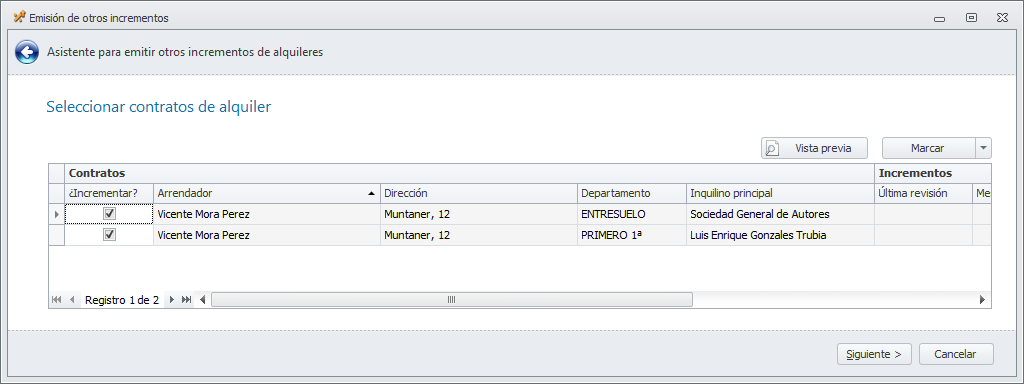Click Vicente Mora Perez in the PRIMERO 1ª row
The height and width of the screenshot is (384, 1024).
266,235
